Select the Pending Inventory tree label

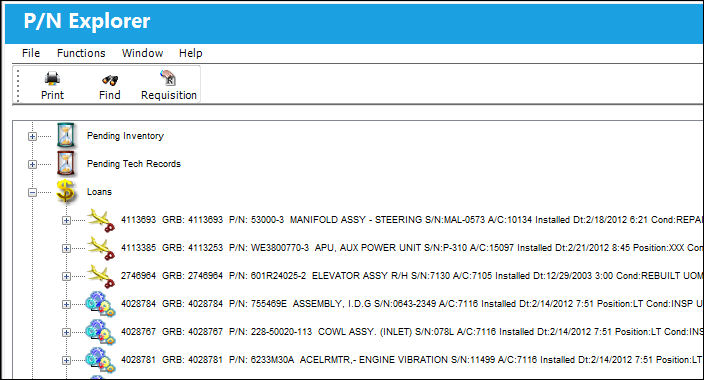coord(125,136)
